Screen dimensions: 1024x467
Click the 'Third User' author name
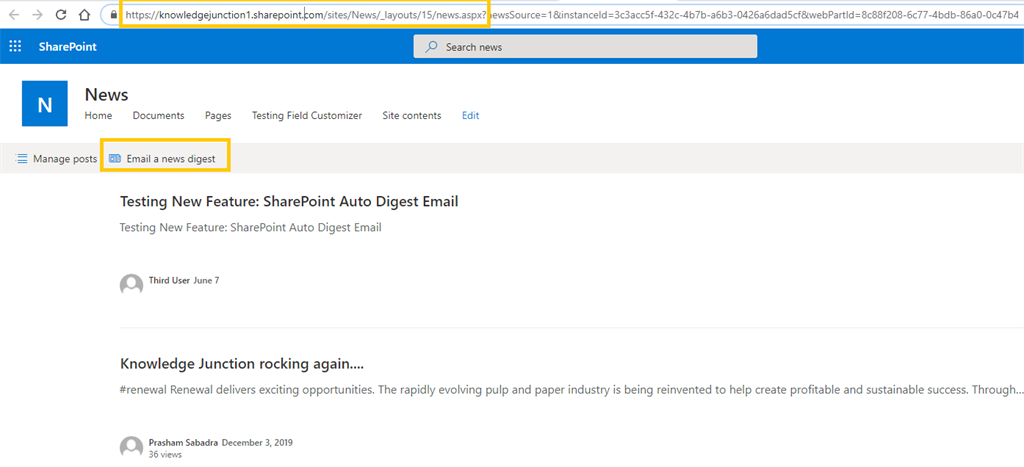tap(169, 280)
